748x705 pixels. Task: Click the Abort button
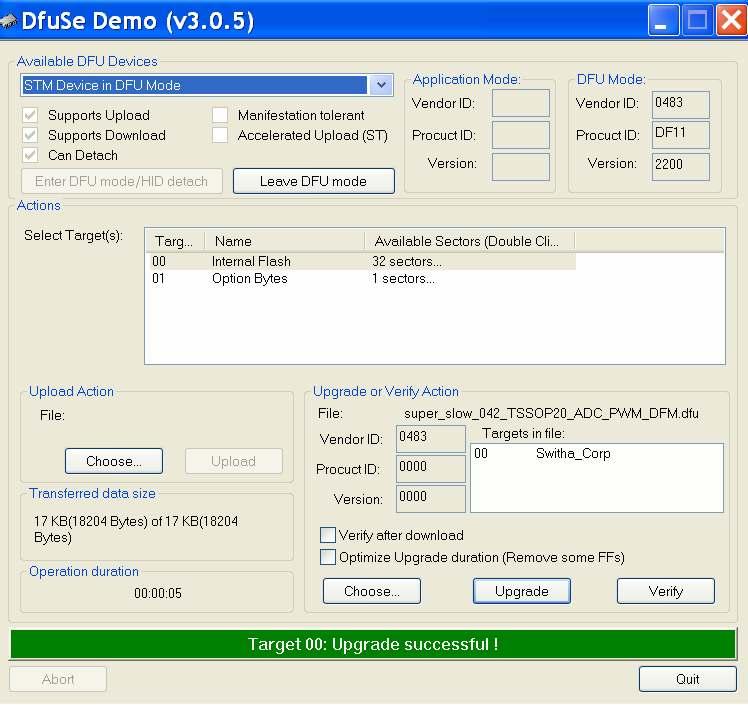[58, 679]
